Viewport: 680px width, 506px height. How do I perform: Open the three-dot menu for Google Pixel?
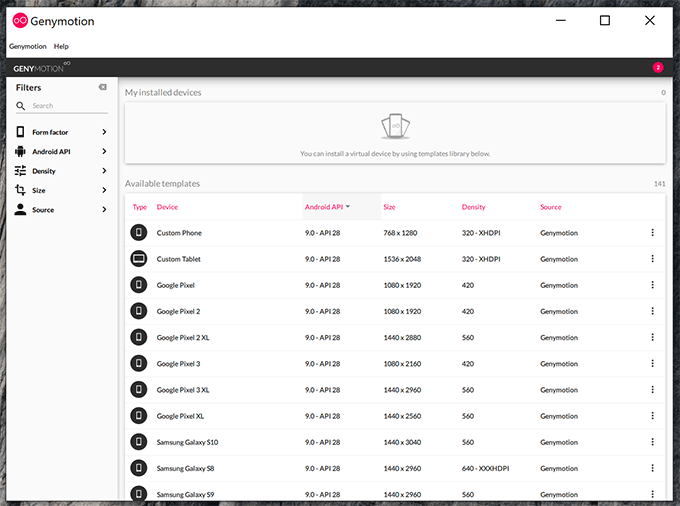[x=652, y=285]
